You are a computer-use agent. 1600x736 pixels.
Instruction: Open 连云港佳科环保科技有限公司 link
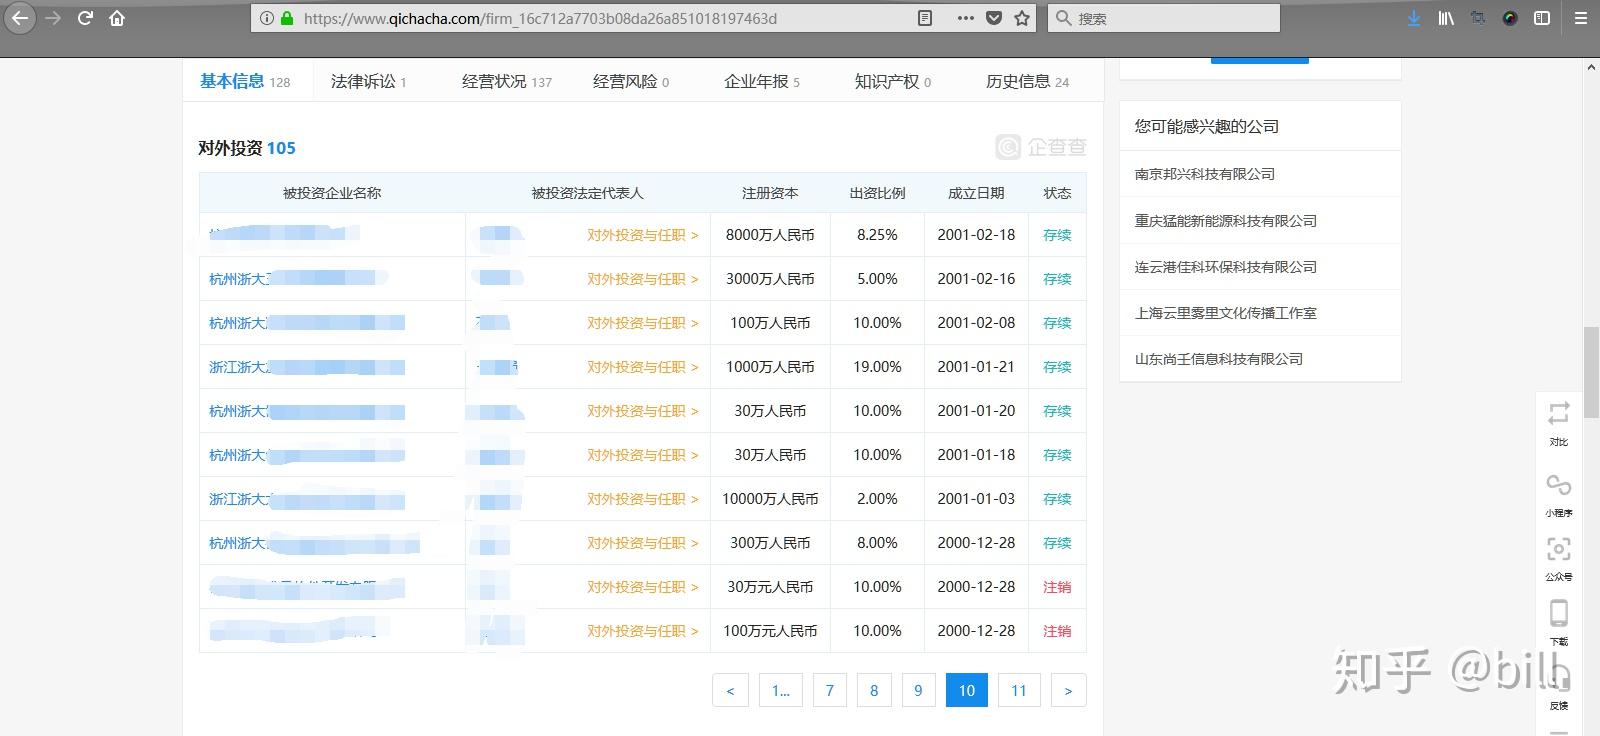(x=1225, y=267)
